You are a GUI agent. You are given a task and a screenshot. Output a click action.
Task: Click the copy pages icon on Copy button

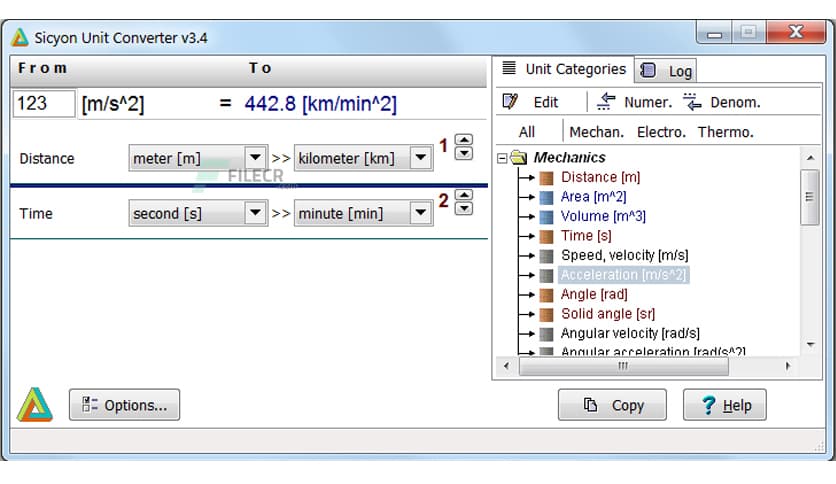pos(590,405)
